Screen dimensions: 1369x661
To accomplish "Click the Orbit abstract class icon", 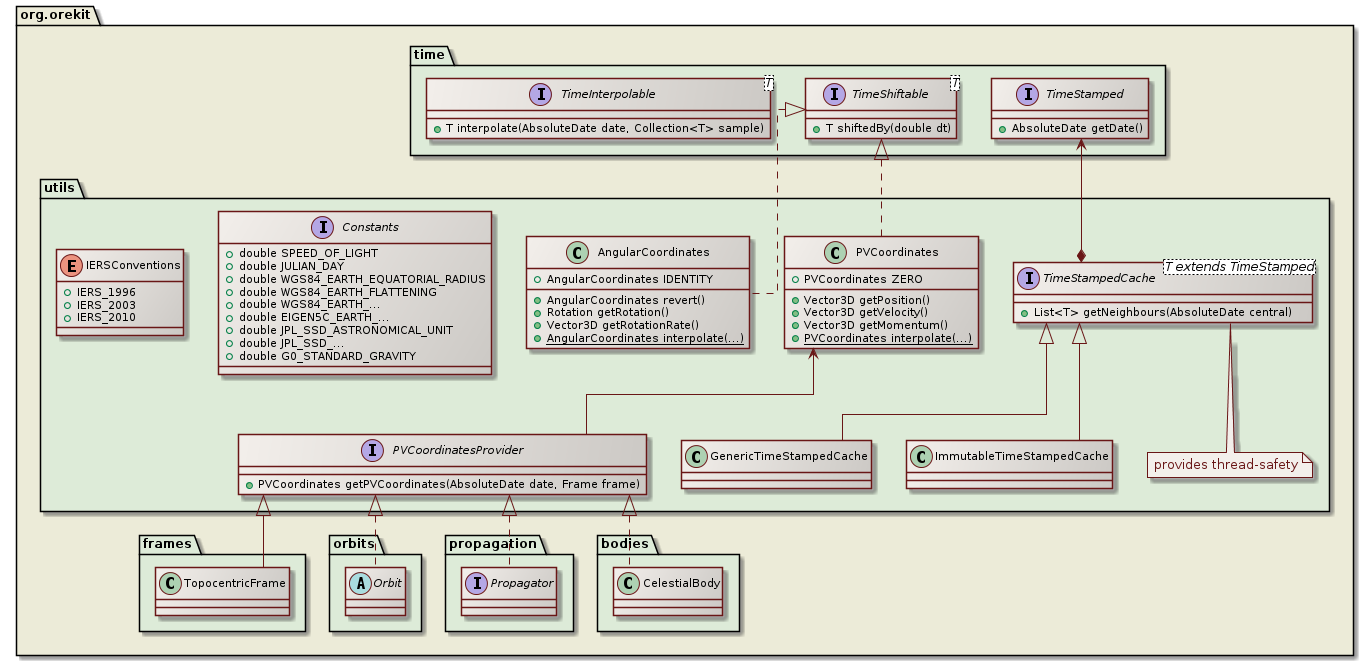I will pyautogui.click(x=363, y=583).
